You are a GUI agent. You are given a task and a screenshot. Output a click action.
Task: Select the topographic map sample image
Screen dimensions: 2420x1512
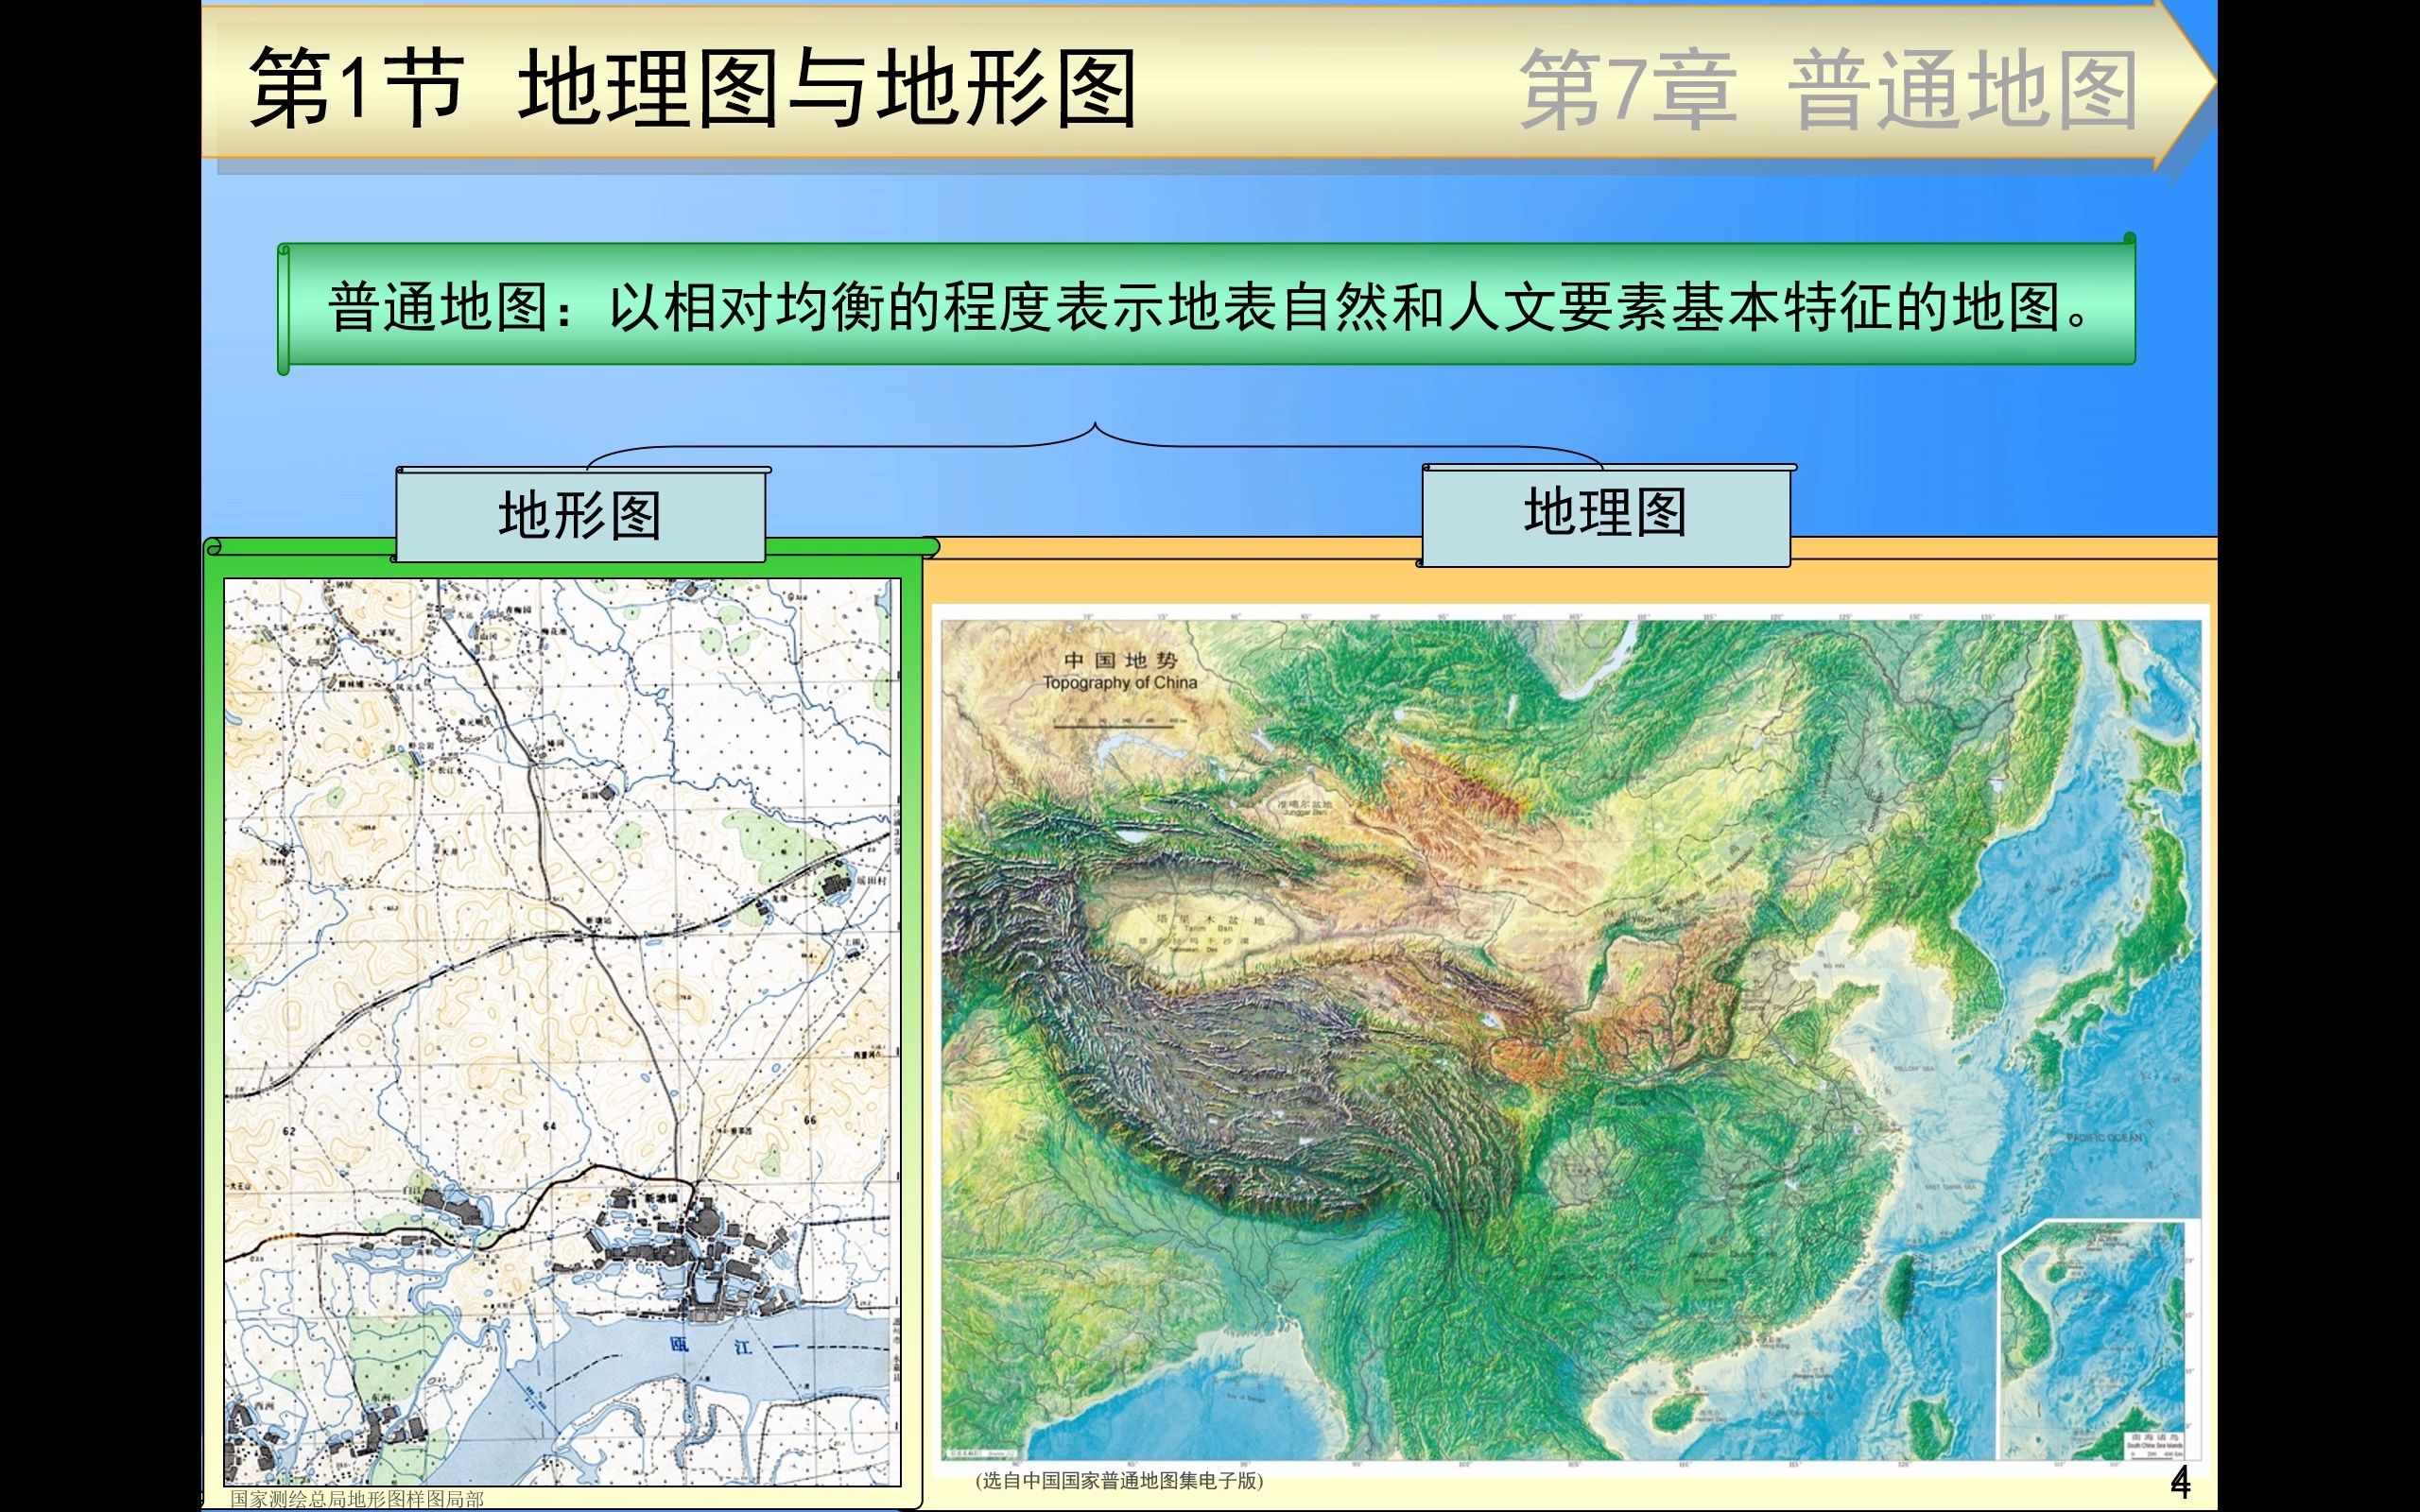click(562, 1032)
